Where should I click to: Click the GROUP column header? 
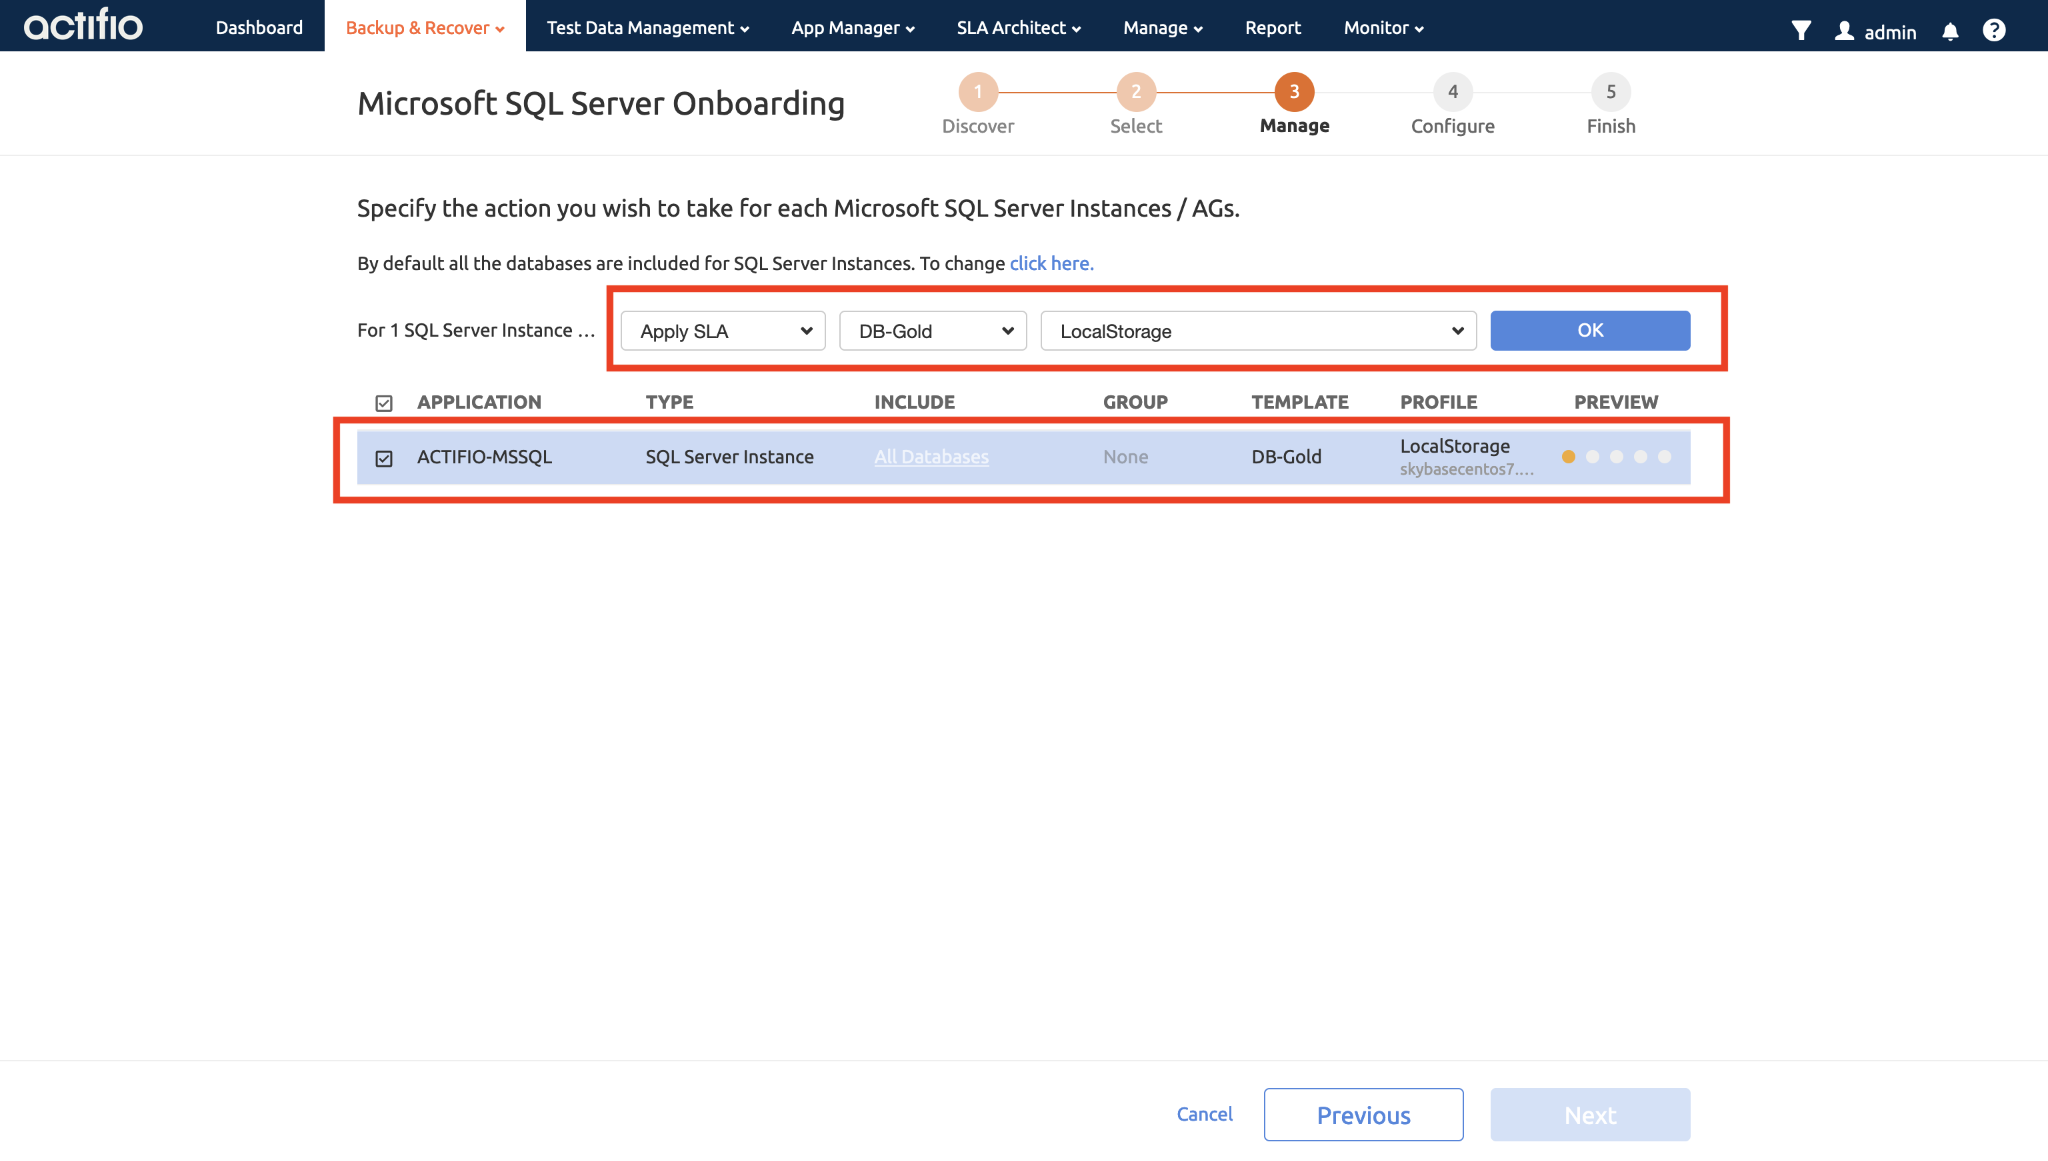(1135, 402)
